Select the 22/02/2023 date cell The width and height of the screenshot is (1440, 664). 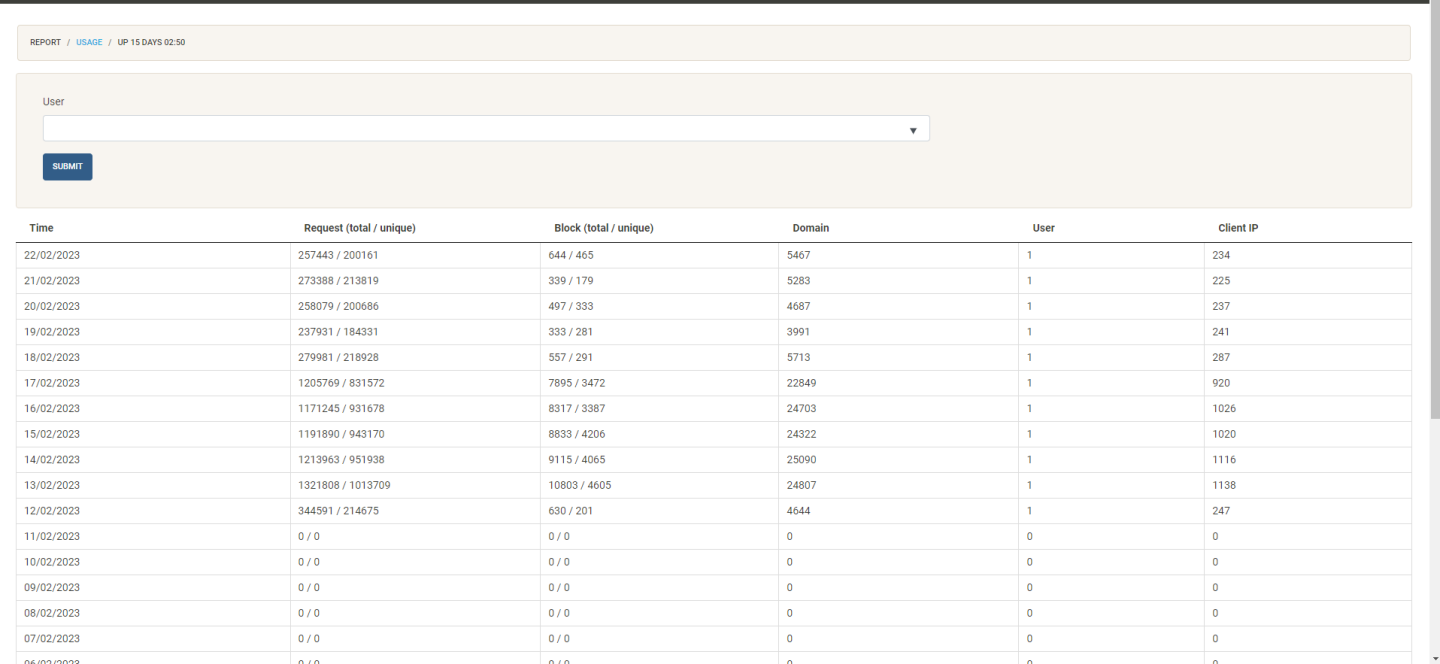point(52,256)
